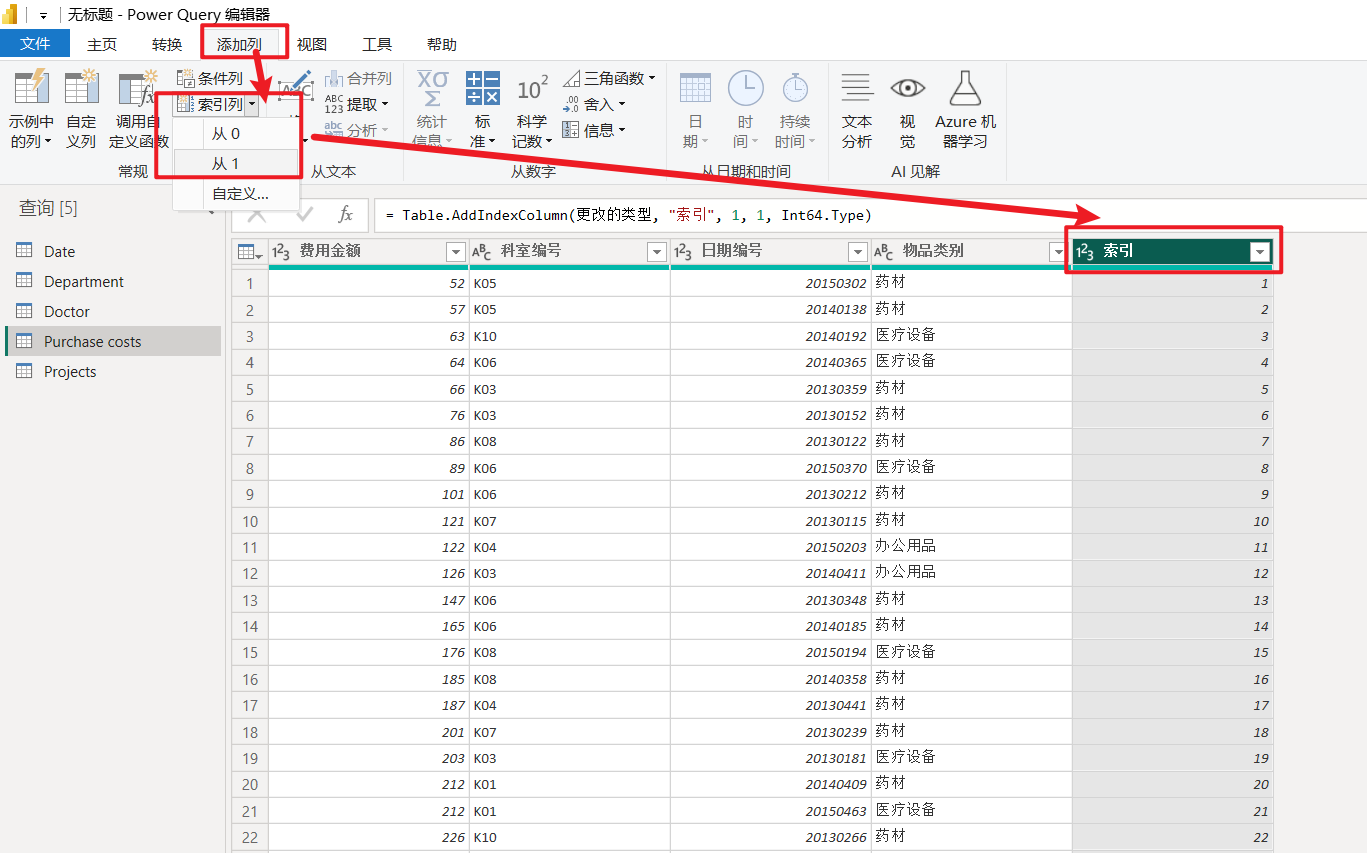Choose 从 1 in the index menu
The image size is (1367, 853).
(x=236, y=163)
